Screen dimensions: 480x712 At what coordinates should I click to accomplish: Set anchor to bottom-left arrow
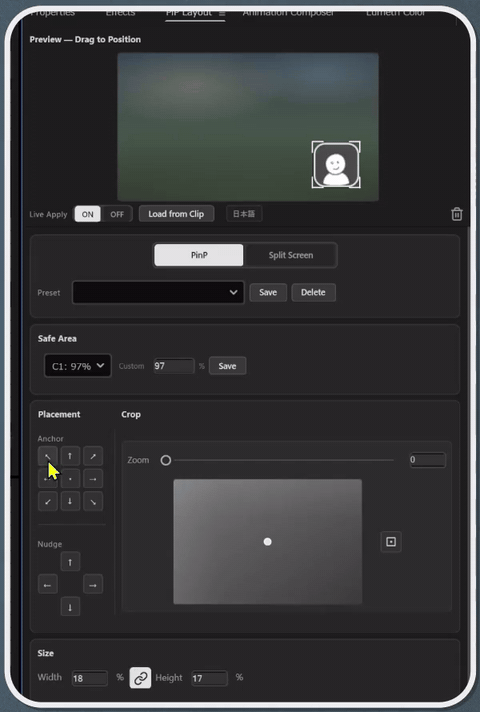(x=48, y=501)
